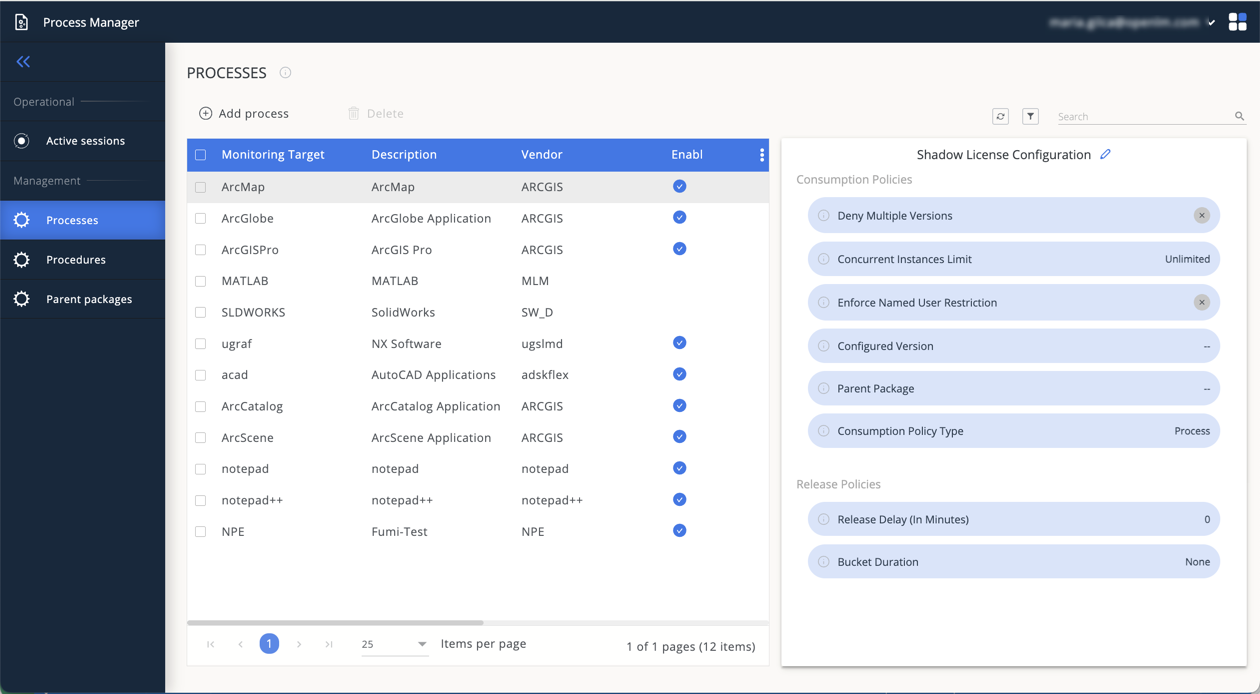1260x694 pixels.
Task: Click the info icon on Bucket Duration
Action: (x=824, y=562)
